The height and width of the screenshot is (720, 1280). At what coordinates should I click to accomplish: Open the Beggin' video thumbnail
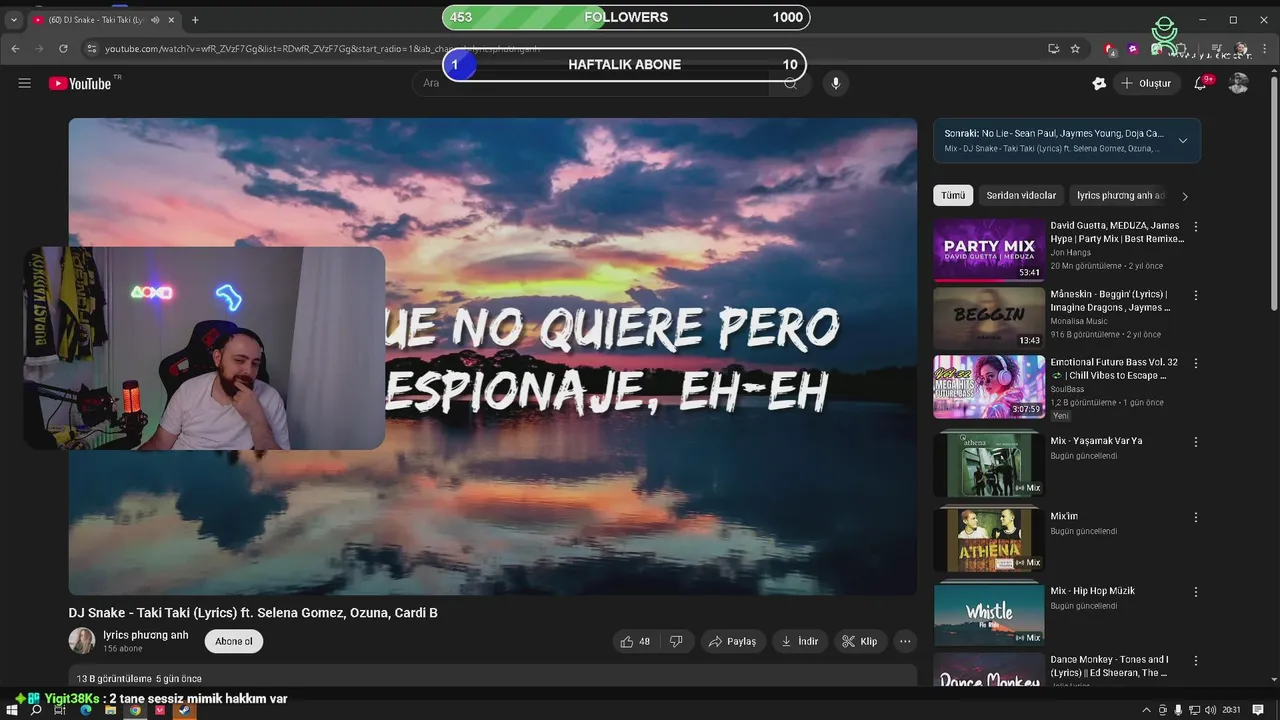coord(989,318)
